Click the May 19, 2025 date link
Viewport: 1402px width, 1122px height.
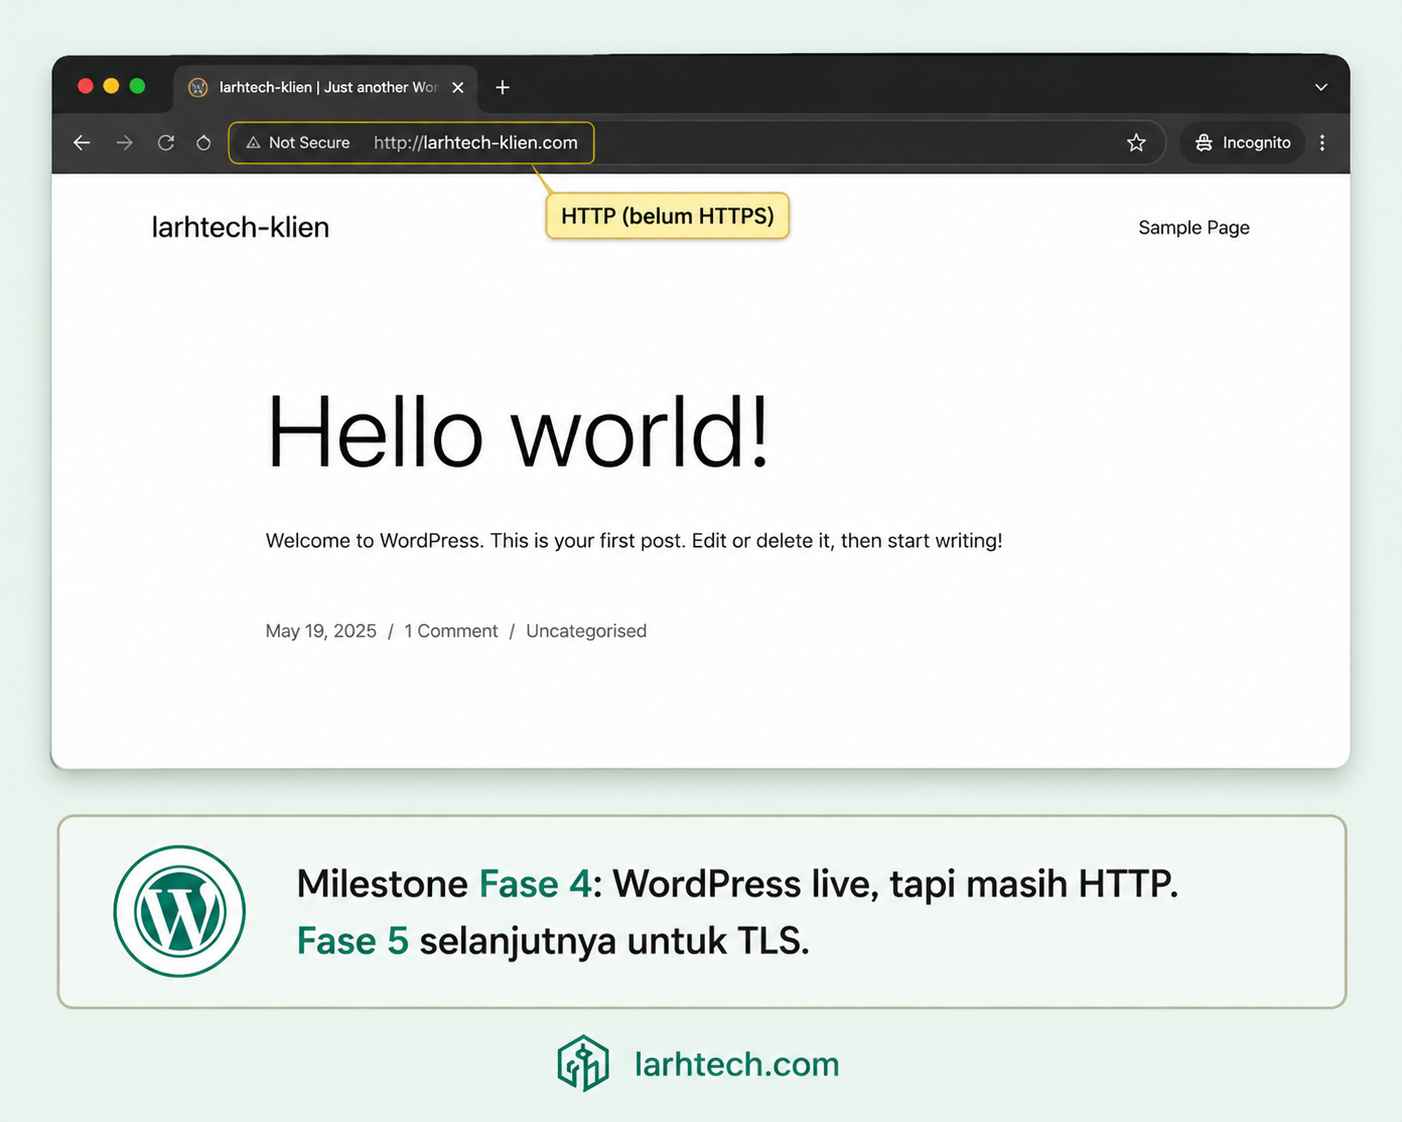(321, 631)
